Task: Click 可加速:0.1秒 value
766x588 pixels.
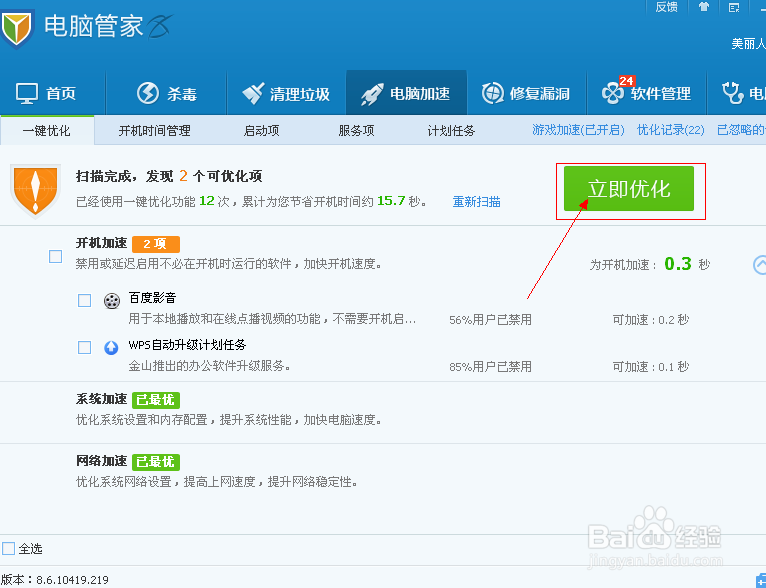Action: tap(651, 367)
